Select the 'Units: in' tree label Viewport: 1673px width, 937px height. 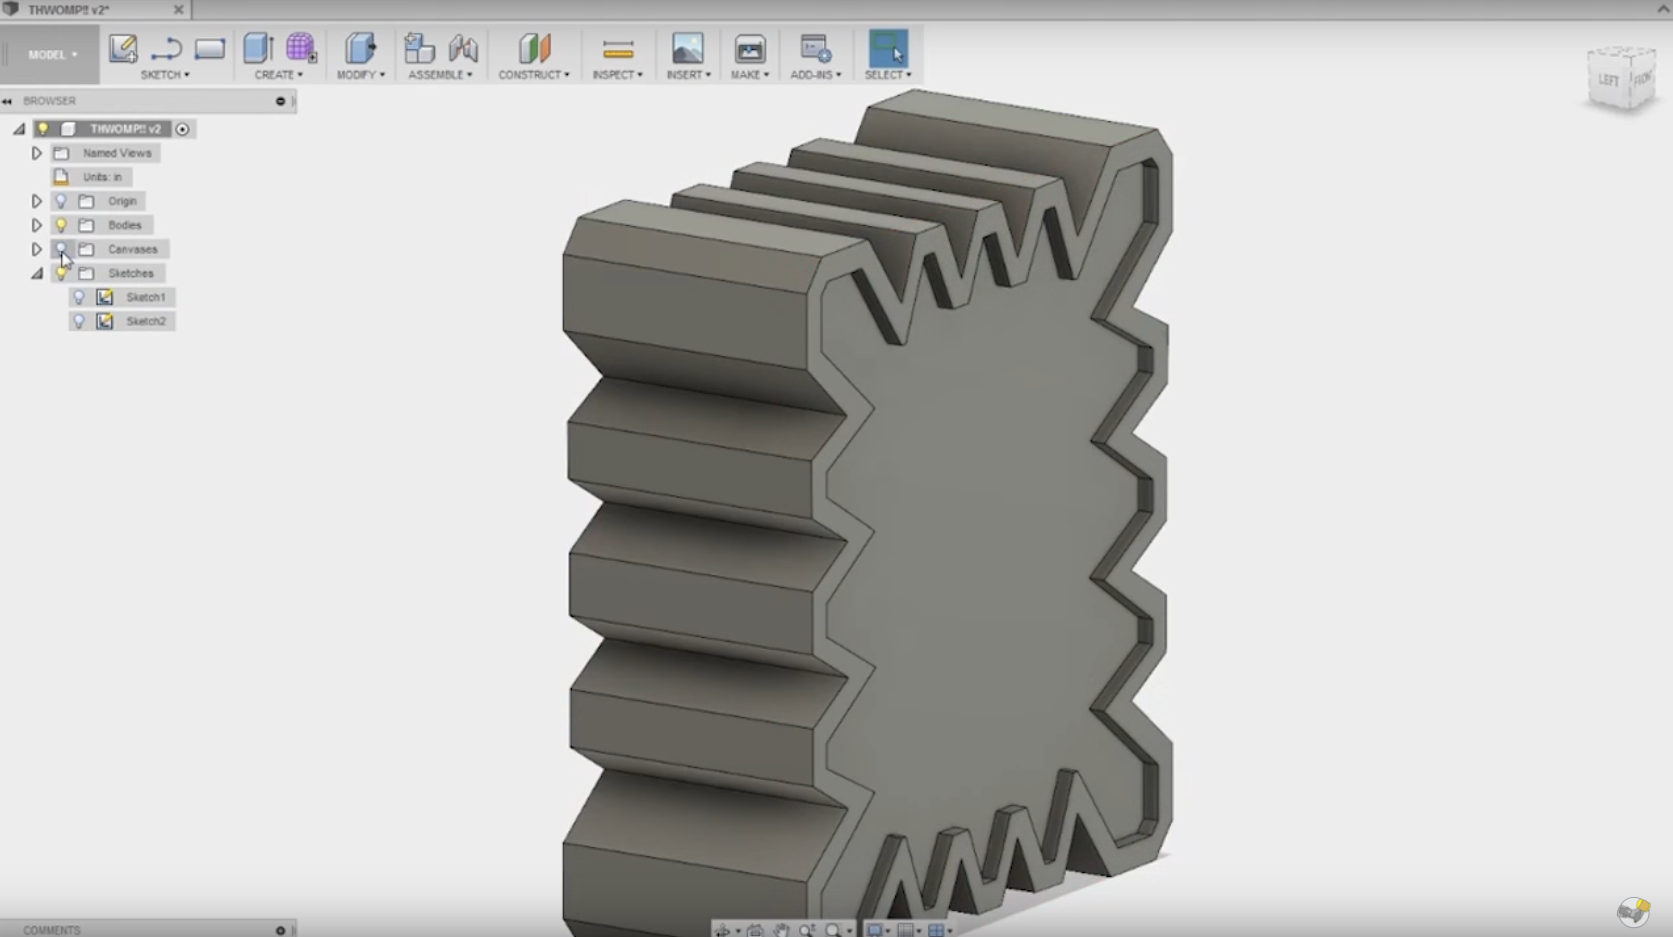[102, 177]
